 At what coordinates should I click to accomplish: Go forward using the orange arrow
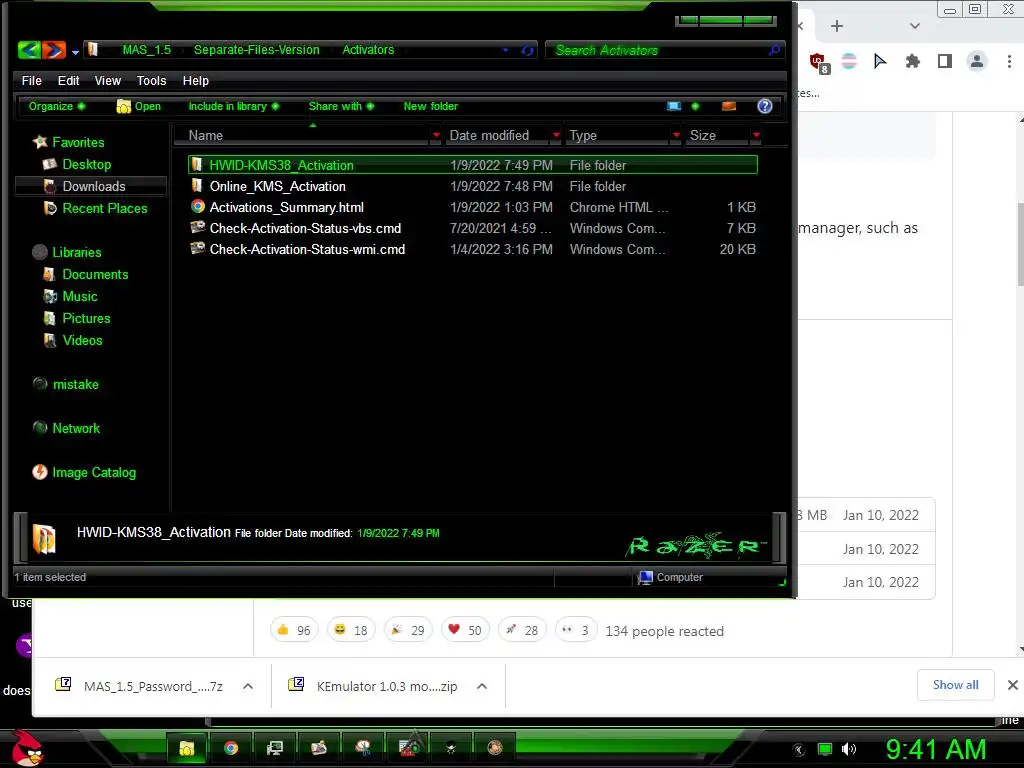coord(54,50)
